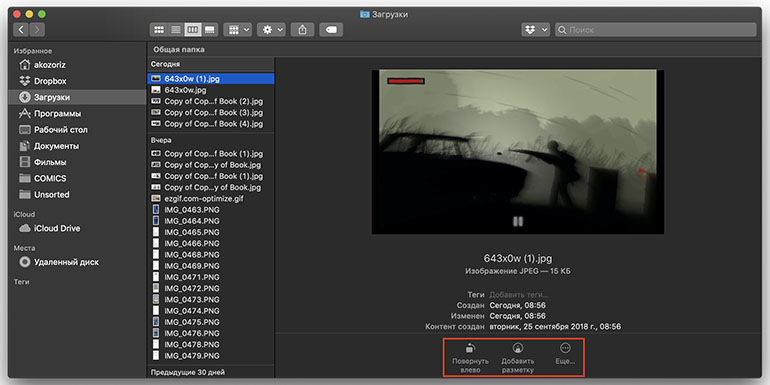Switch to gallery view
This screenshot has height=385, width=770.
pyautogui.click(x=210, y=29)
